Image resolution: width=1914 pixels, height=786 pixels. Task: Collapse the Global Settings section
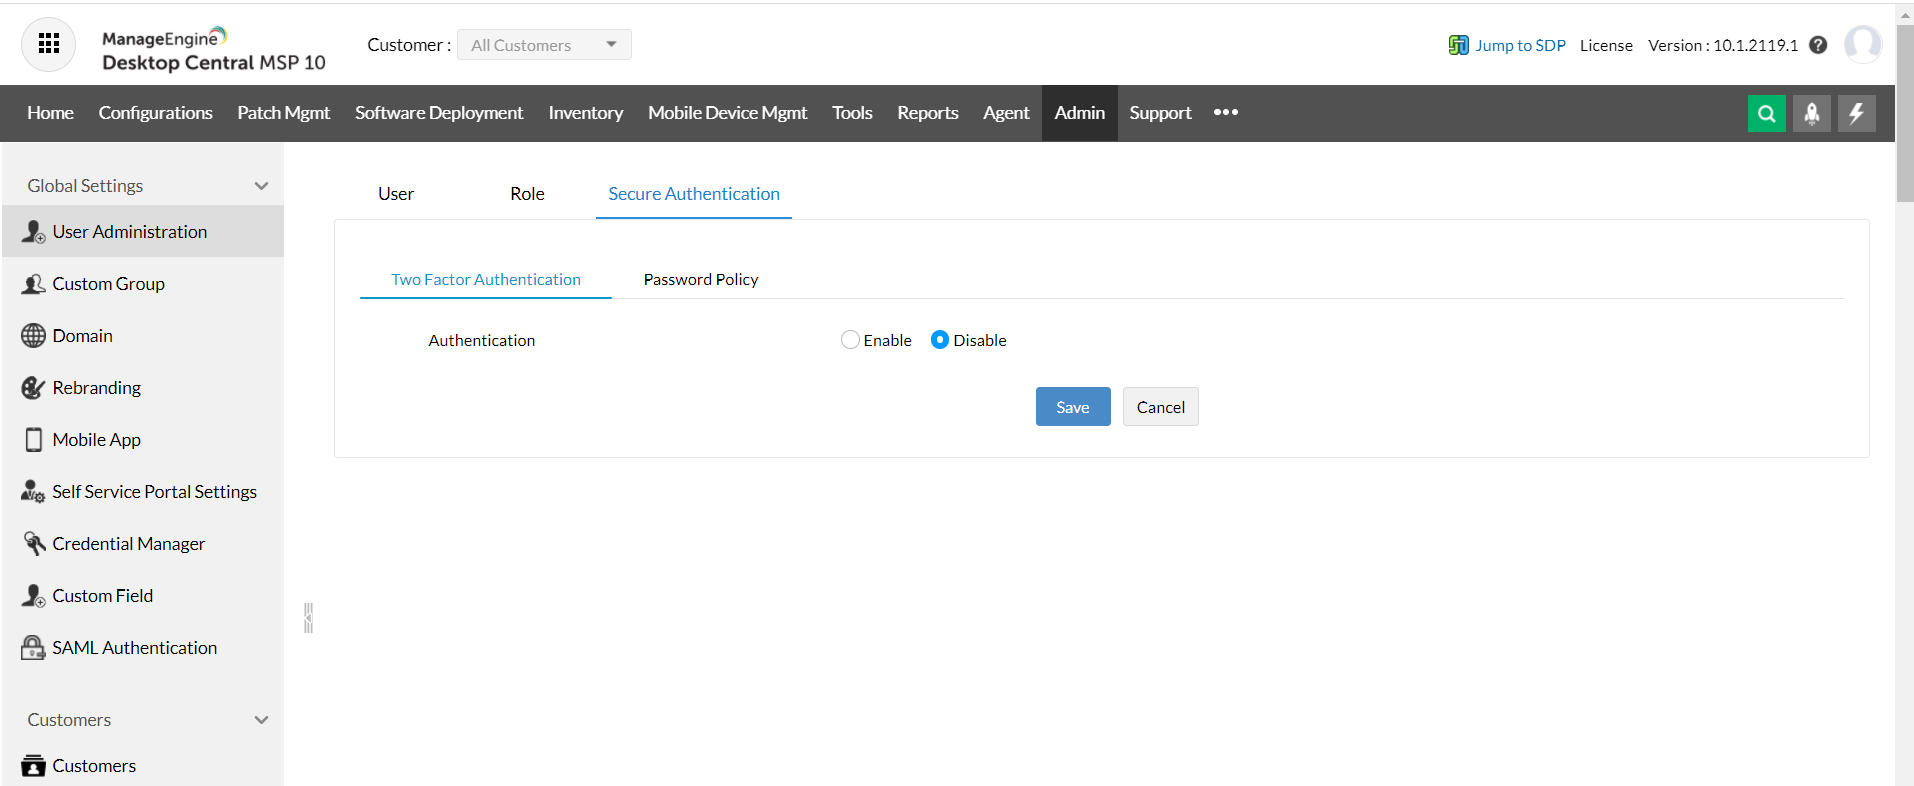point(261,186)
